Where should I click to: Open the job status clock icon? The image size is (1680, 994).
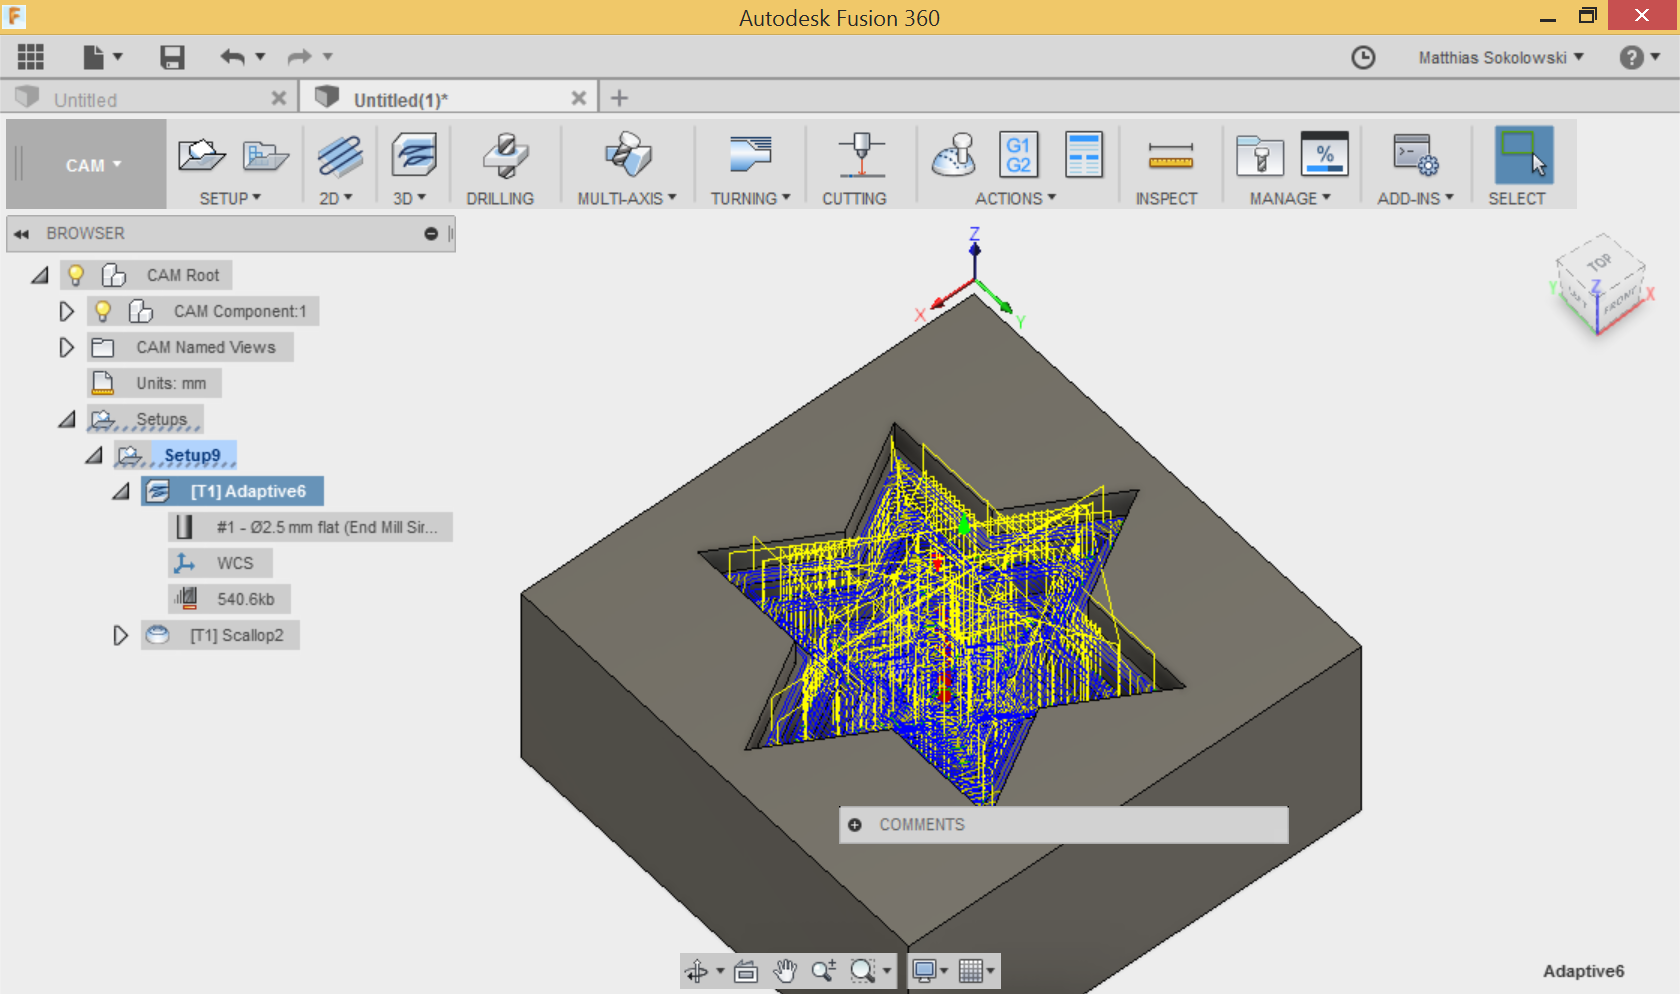(1363, 57)
